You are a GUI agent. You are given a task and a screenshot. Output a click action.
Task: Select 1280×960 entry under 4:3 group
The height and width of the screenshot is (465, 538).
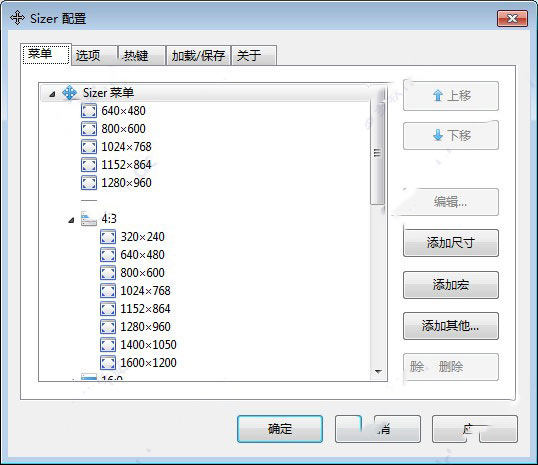tap(145, 327)
